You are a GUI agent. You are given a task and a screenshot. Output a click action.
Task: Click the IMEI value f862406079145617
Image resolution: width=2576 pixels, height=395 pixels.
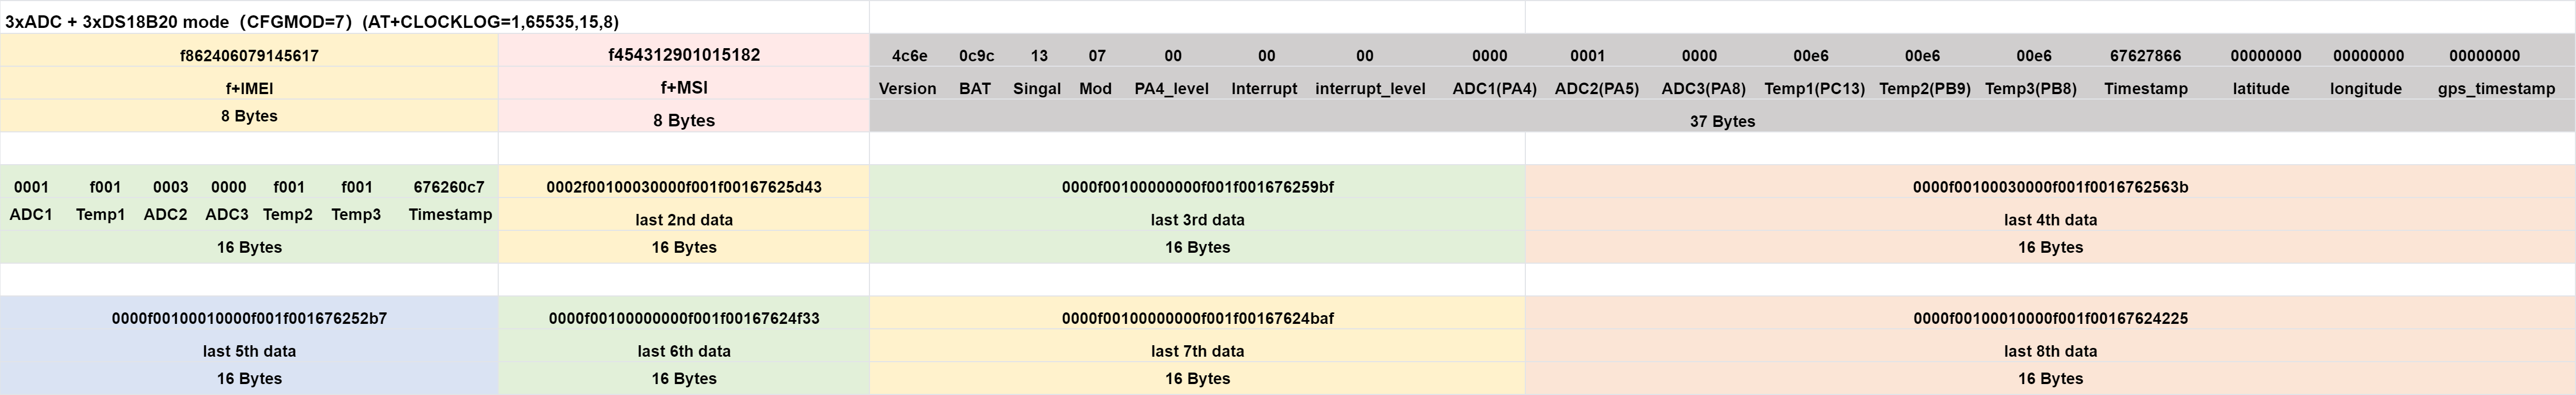tap(249, 56)
